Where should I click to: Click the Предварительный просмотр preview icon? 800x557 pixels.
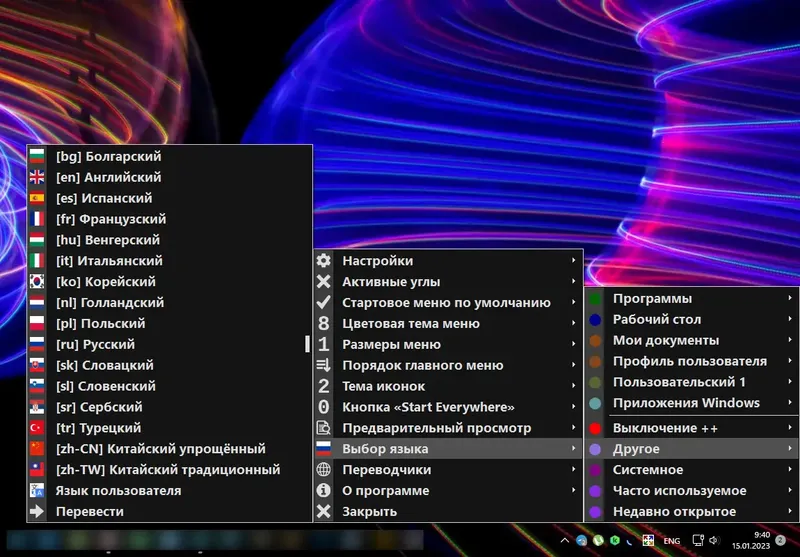click(323, 428)
